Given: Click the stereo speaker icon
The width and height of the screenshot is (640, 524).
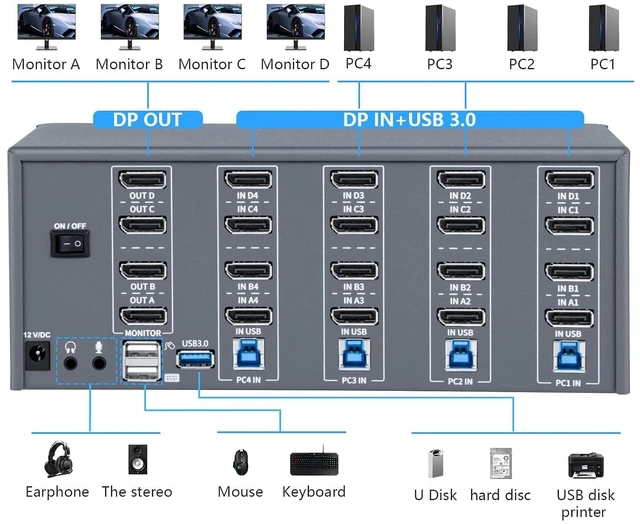Looking at the screenshot, I should coord(138,459).
